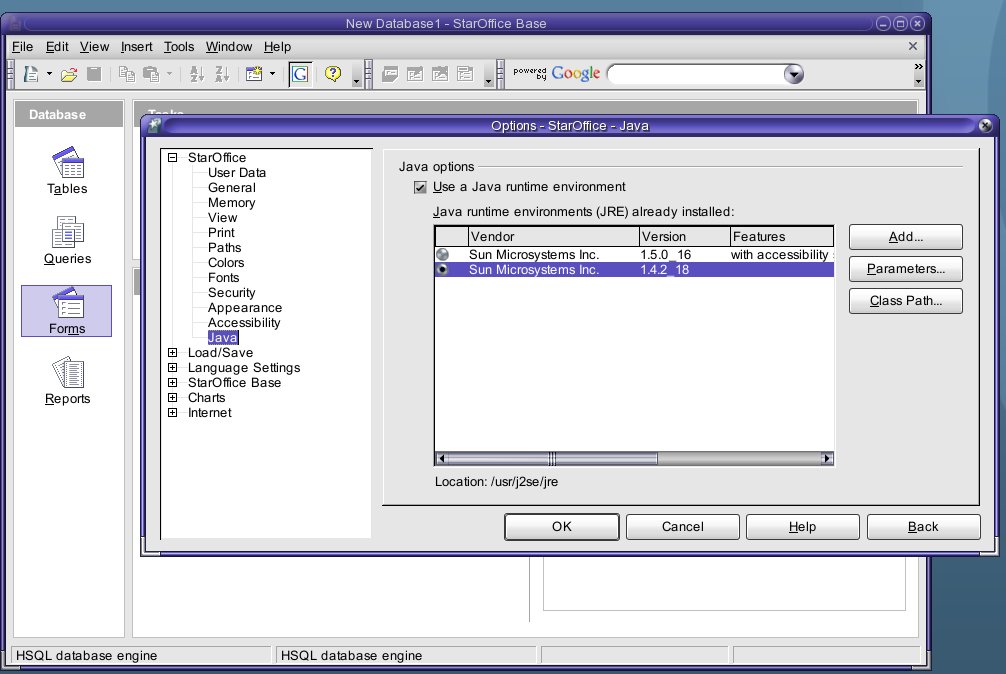Expand the StarOffice Base tree node
This screenshot has height=674, width=1006.
[173, 383]
